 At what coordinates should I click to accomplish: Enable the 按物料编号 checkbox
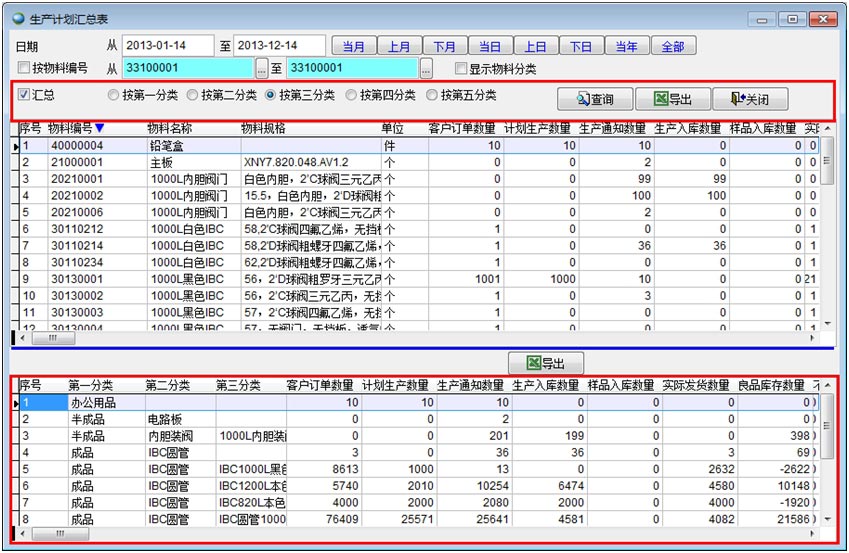(x=24, y=69)
